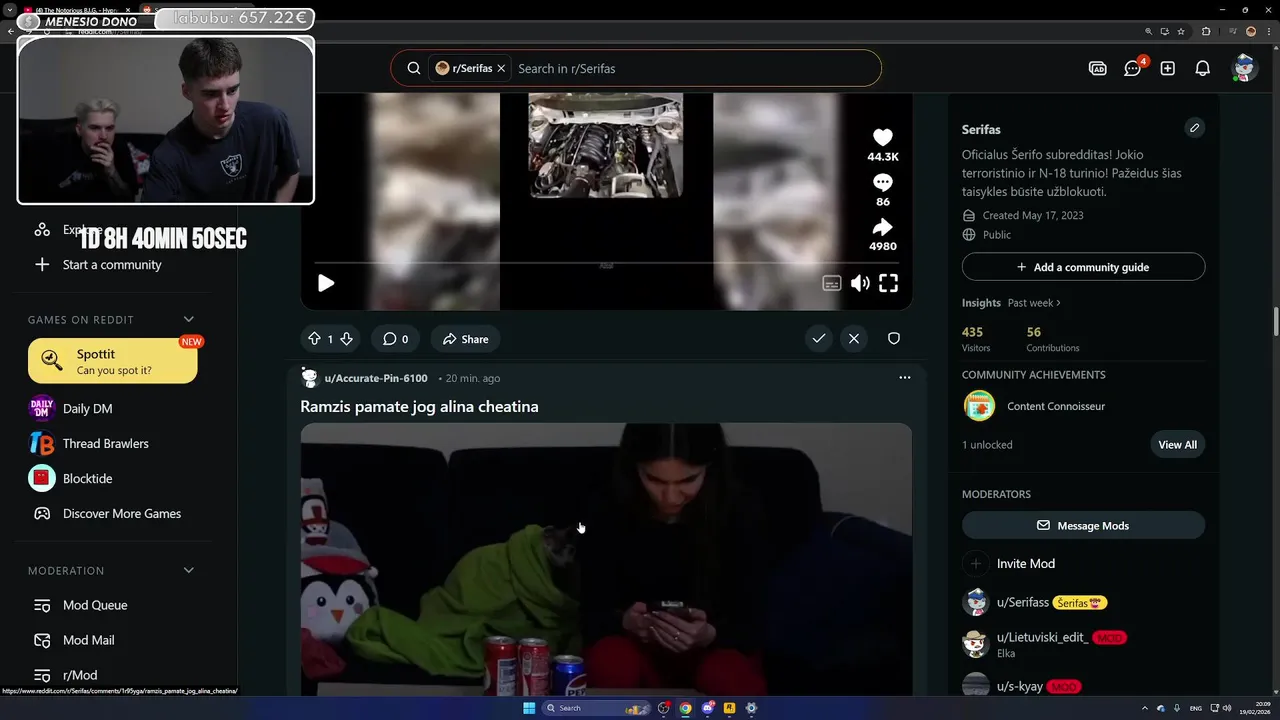1280x720 pixels.
Task: Toggle video captions icon
Action: [832, 283]
